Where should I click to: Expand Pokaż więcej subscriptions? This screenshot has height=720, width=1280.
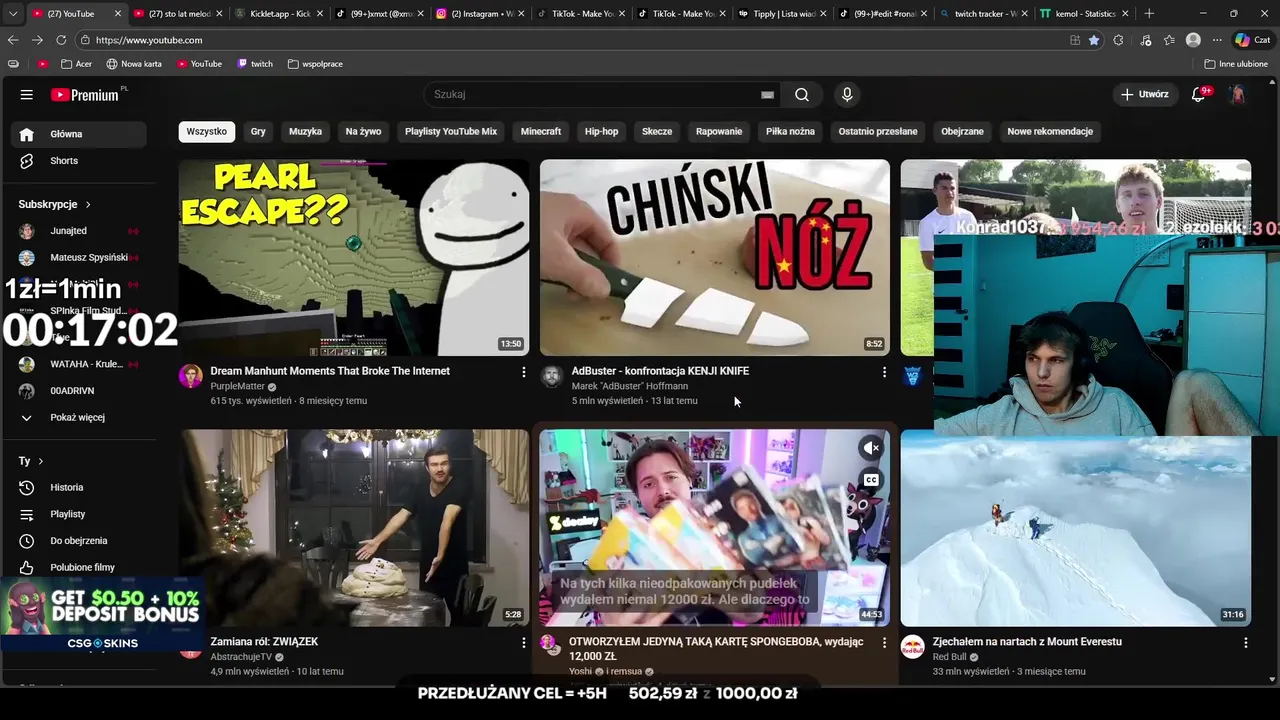tap(79, 417)
